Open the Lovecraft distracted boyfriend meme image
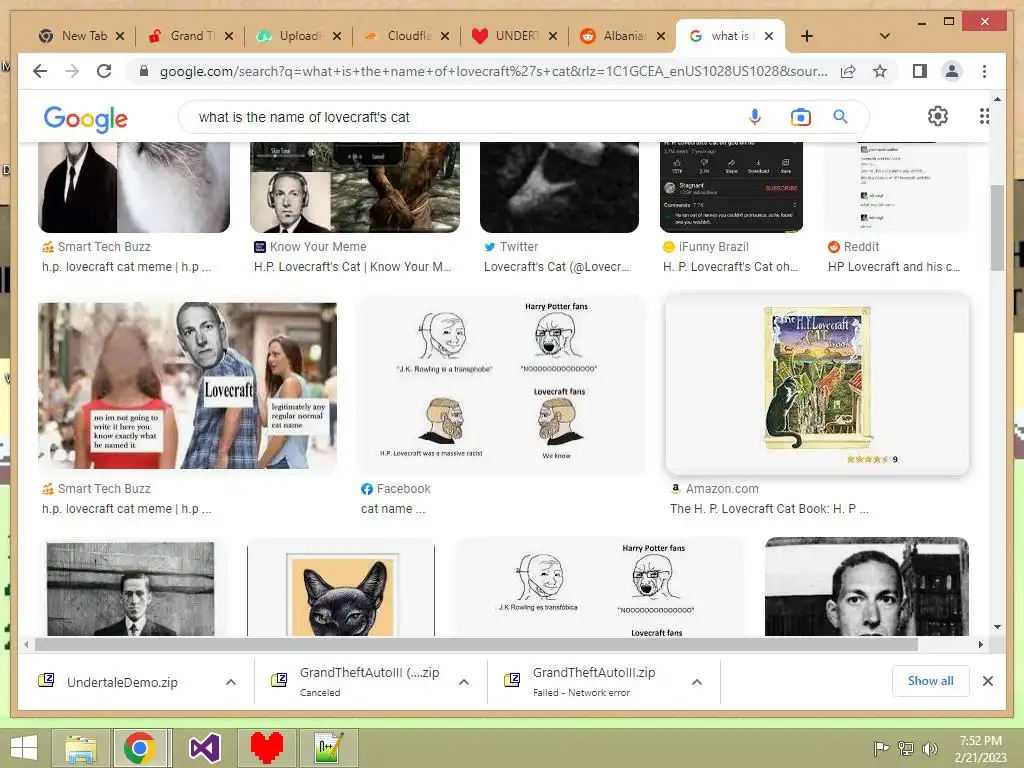Image resolution: width=1024 pixels, height=768 pixels. [187, 385]
